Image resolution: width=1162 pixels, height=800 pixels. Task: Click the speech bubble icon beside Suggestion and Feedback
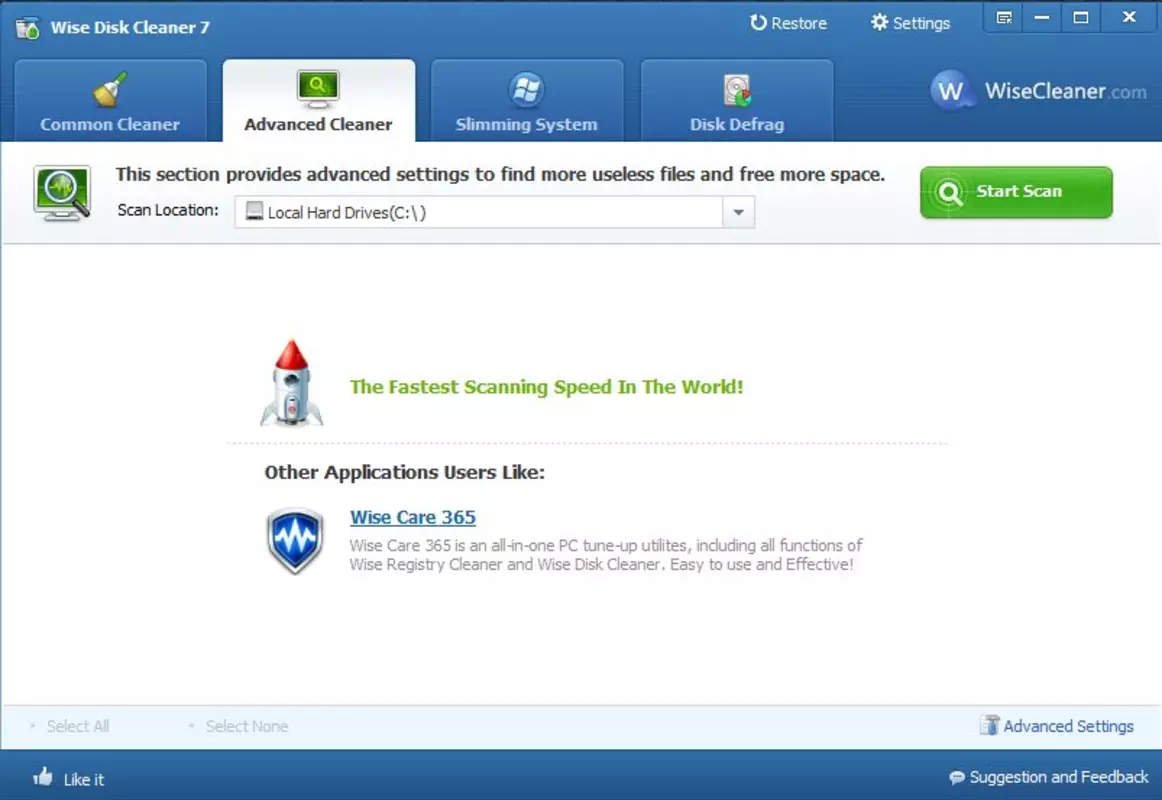coord(957,777)
